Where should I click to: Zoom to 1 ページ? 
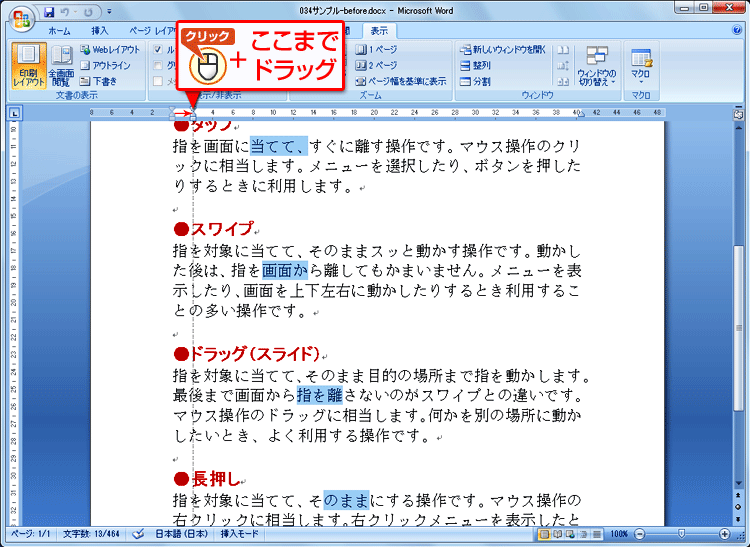coord(376,49)
